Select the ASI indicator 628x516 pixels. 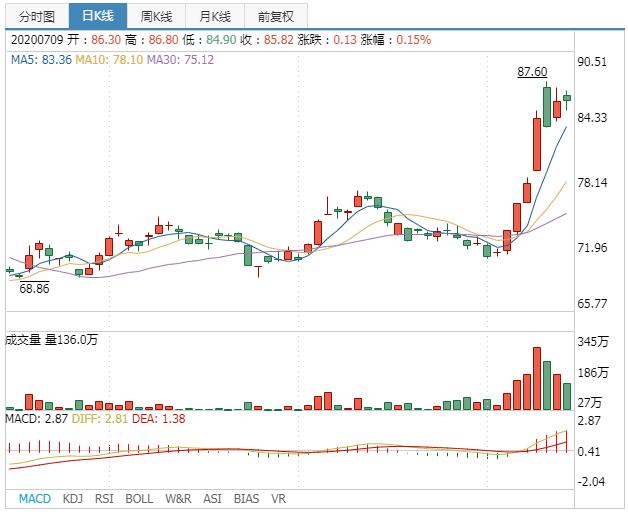tap(212, 498)
